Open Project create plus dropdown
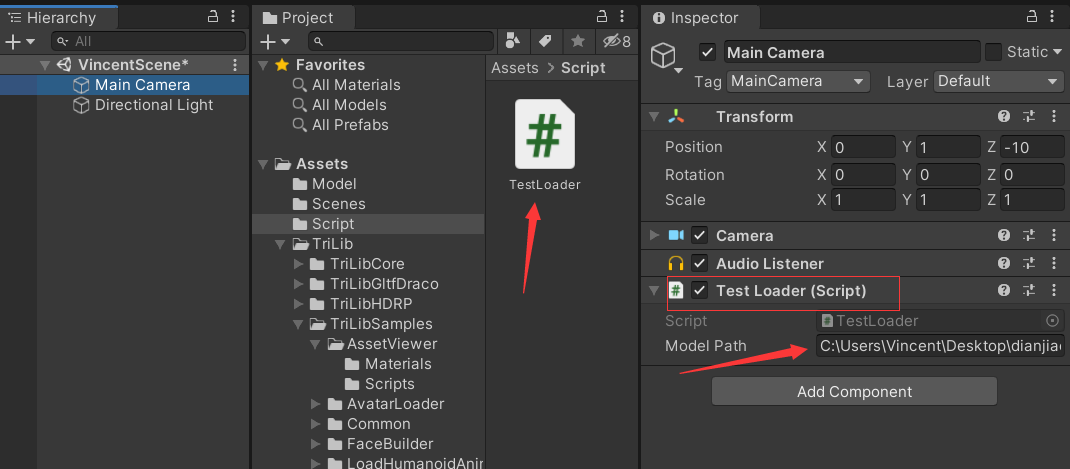The height and width of the screenshot is (469, 1070). coord(276,42)
